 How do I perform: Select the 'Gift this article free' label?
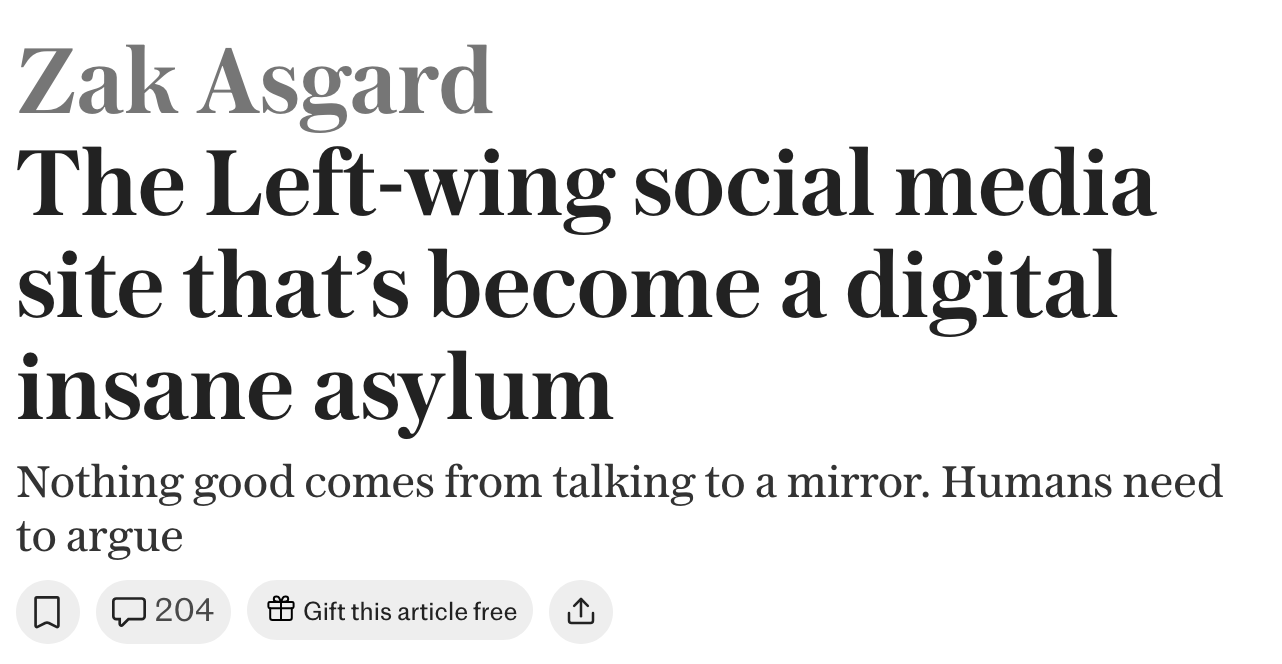coord(410,611)
